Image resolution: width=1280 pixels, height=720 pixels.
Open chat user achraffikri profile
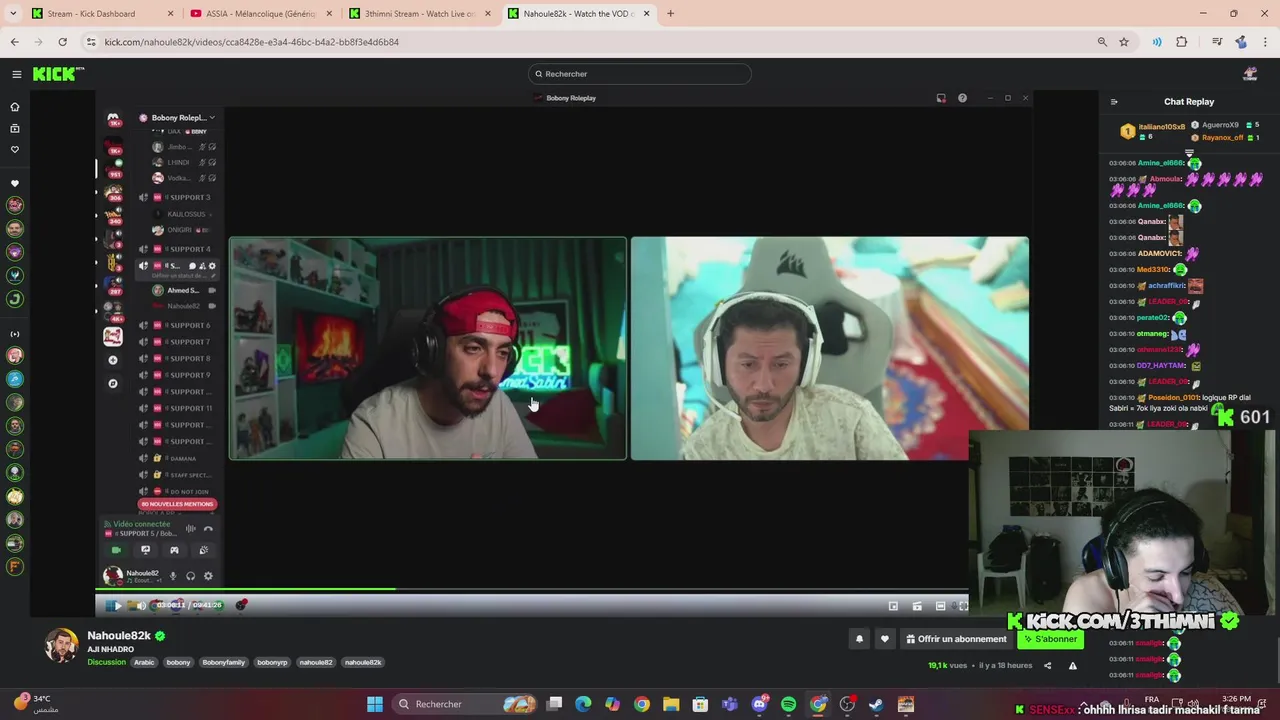coord(1165,286)
